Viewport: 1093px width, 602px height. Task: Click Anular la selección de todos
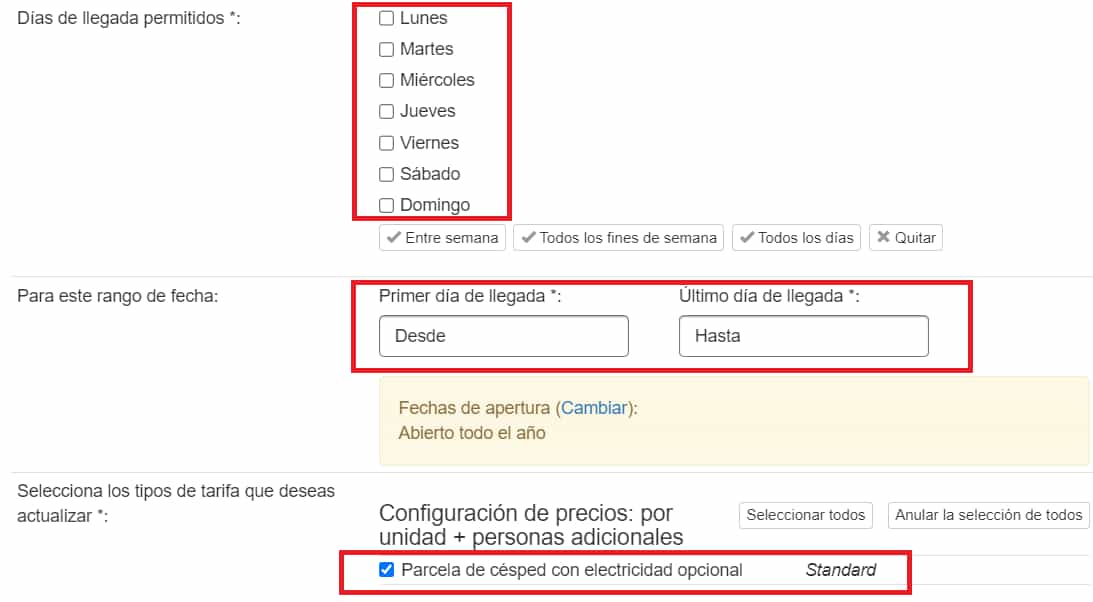click(988, 515)
